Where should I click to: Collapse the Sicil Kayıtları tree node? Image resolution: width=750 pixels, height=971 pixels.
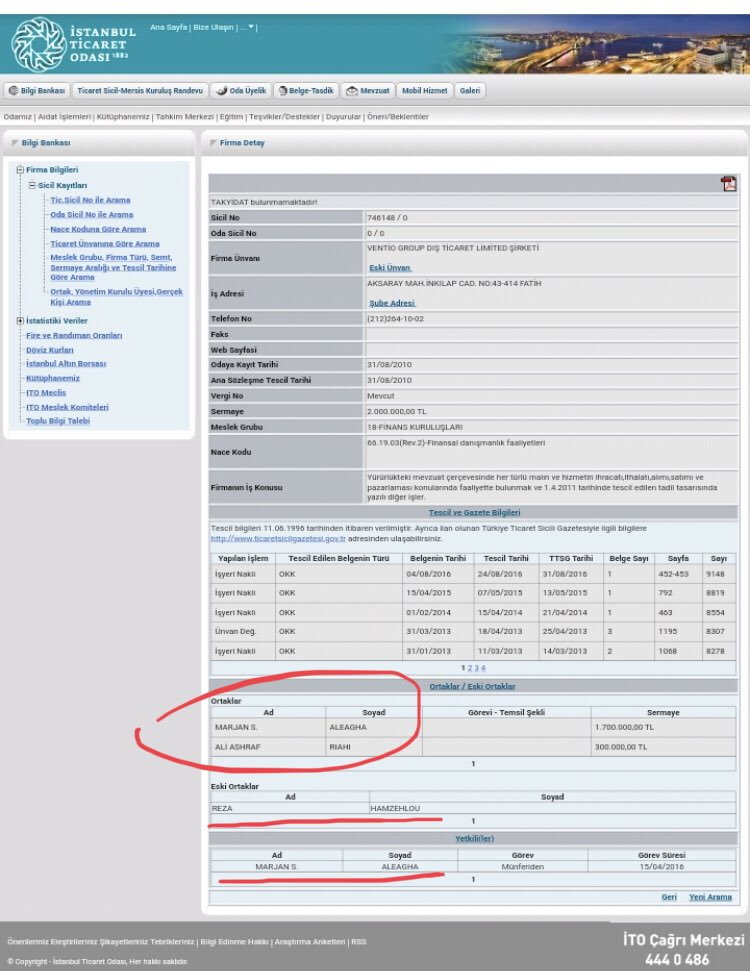pyautogui.click(x=32, y=185)
